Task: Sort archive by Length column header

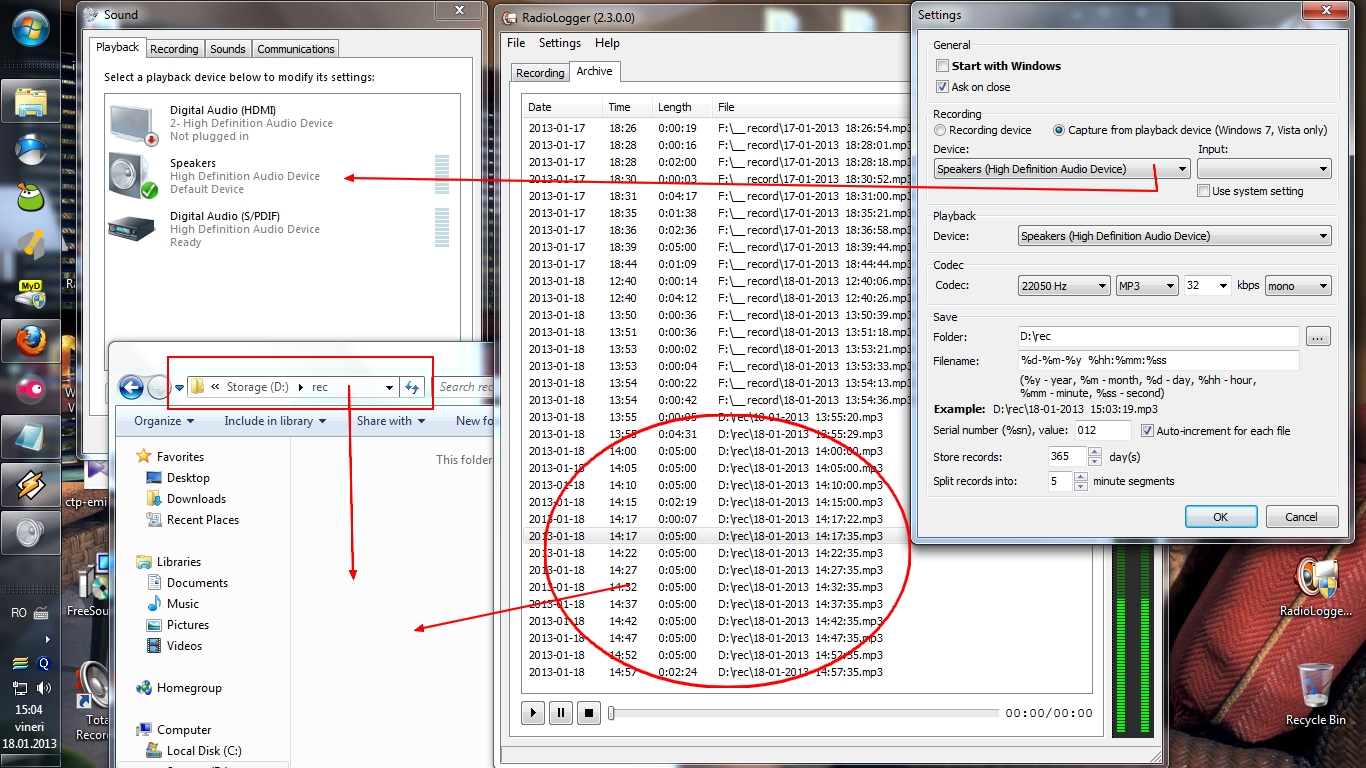Action: tap(681, 107)
